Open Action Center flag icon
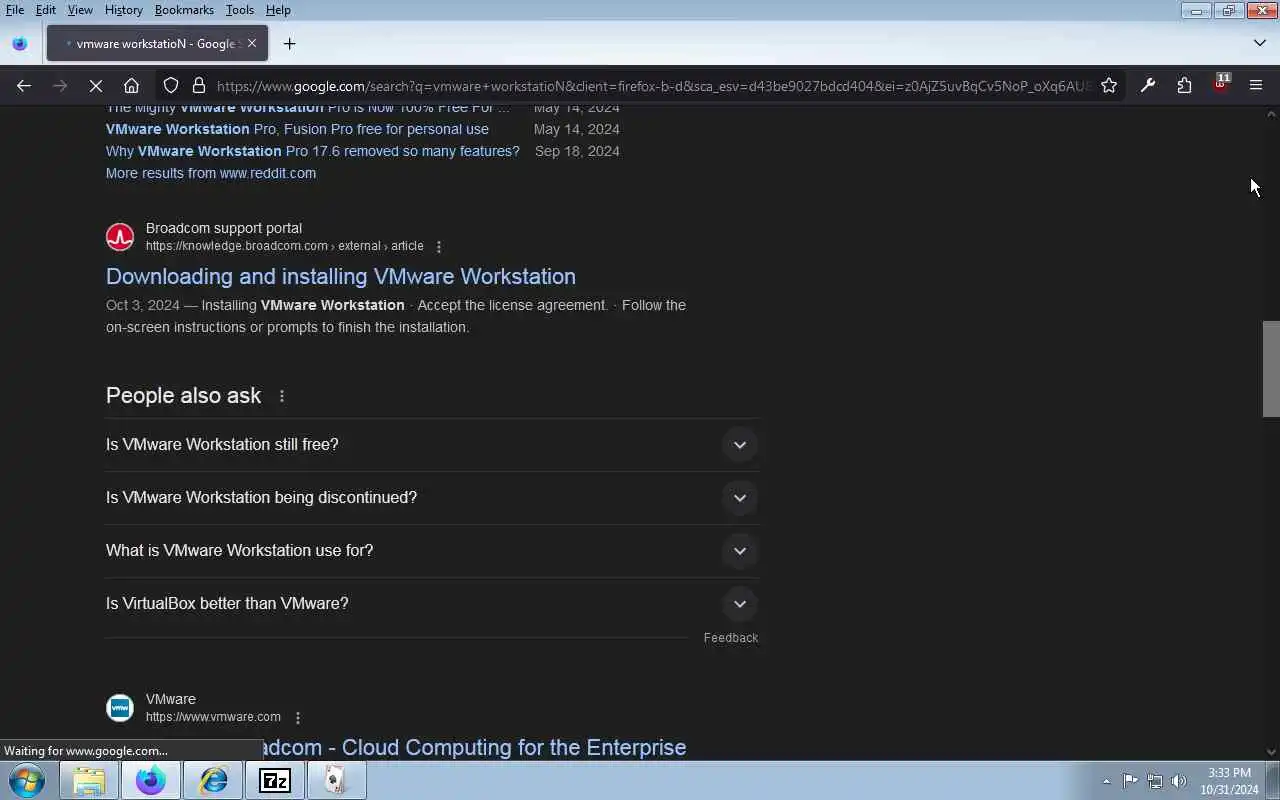Viewport: 1280px width, 800px height. coord(1130,781)
